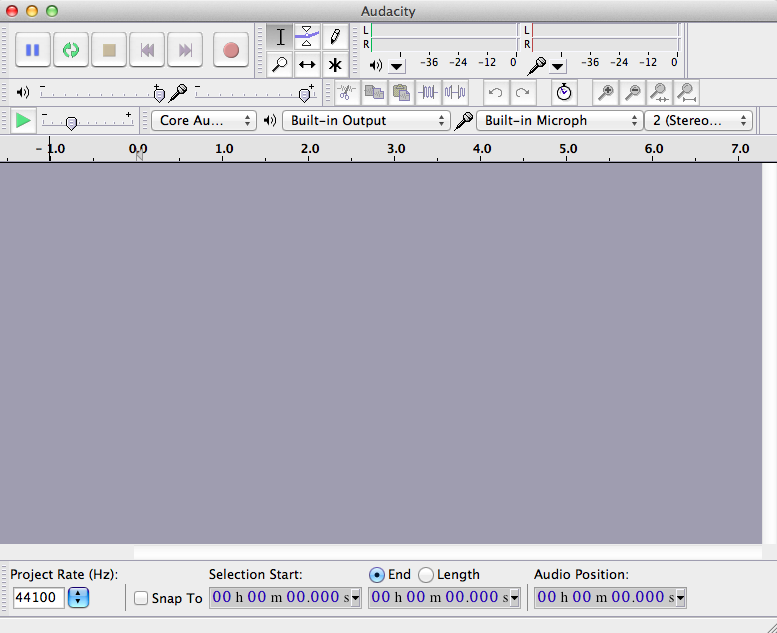The height and width of the screenshot is (633, 777).
Task: Click the playback speed slider thumb
Action: [x=71, y=122]
